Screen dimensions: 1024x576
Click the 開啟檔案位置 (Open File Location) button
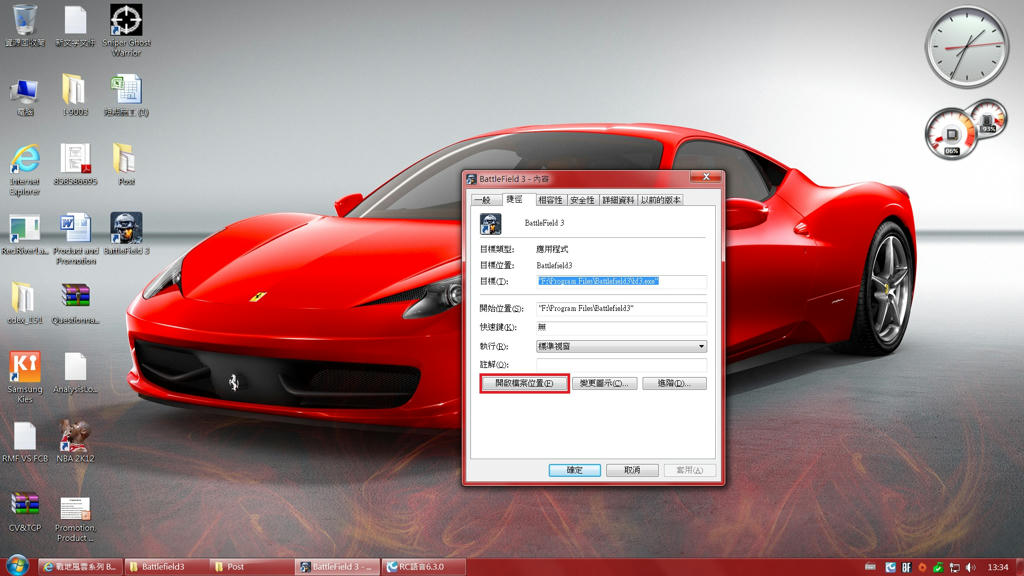(524, 383)
